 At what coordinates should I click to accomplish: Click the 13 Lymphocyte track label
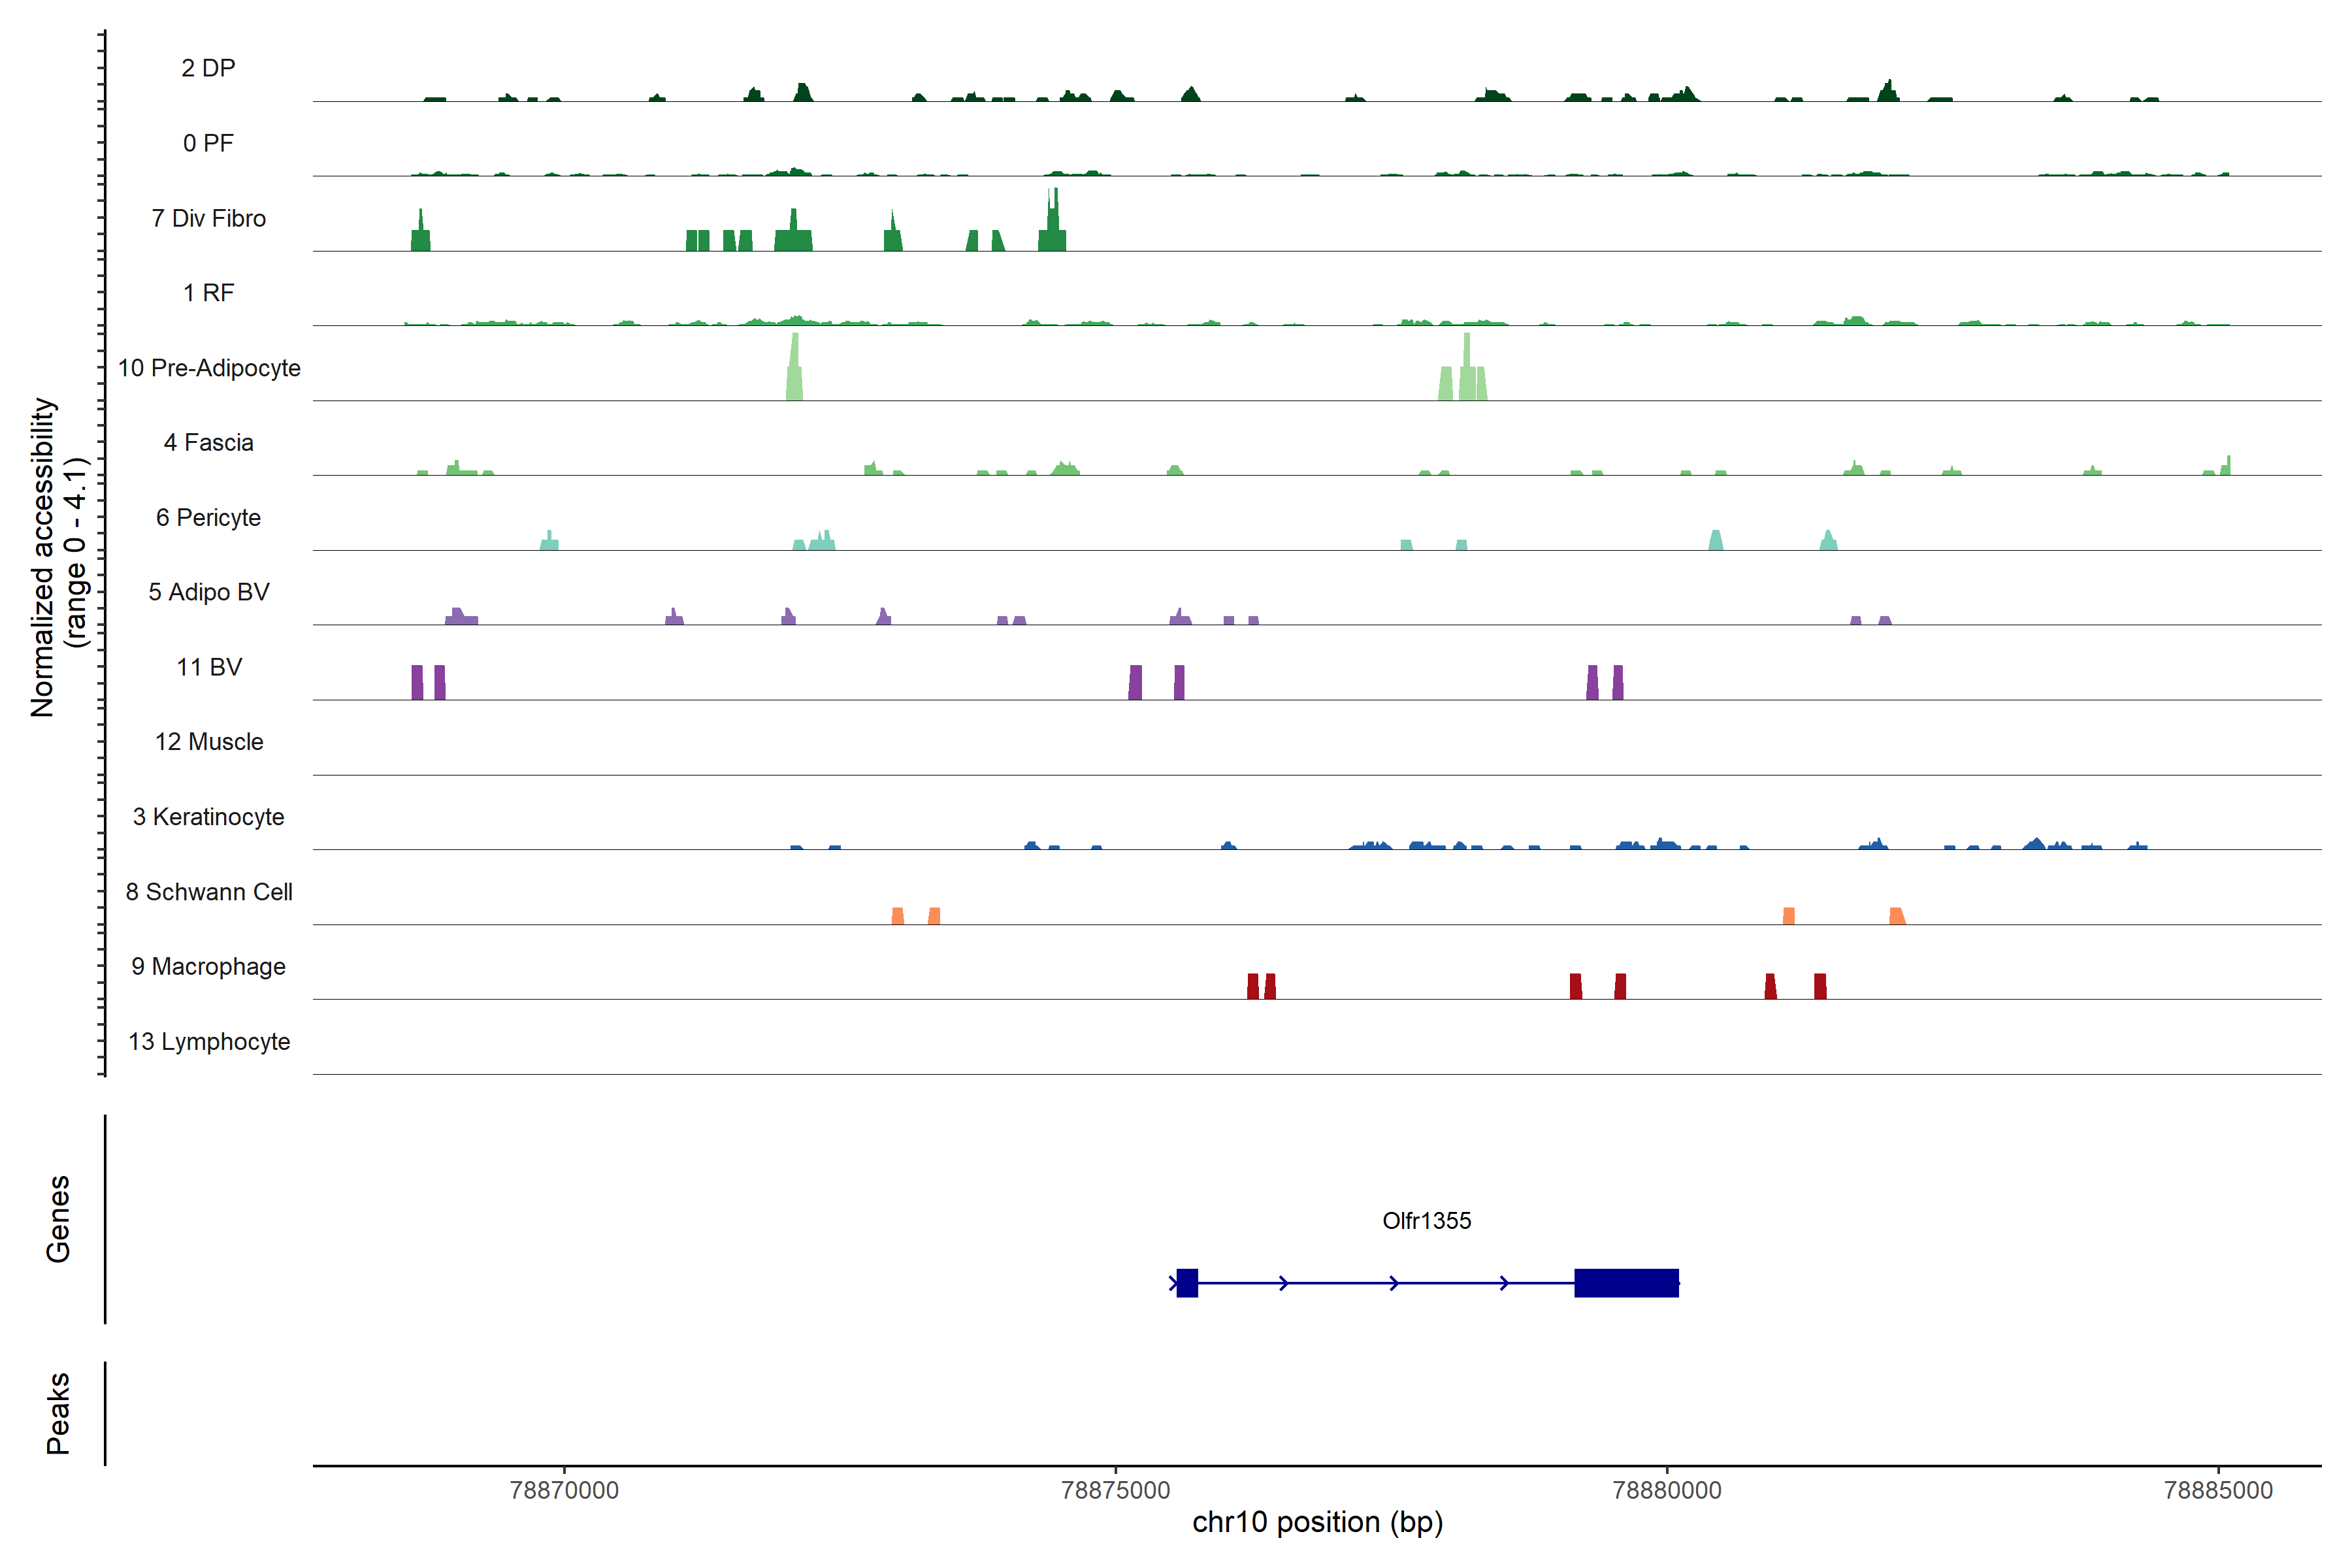pos(208,1042)
